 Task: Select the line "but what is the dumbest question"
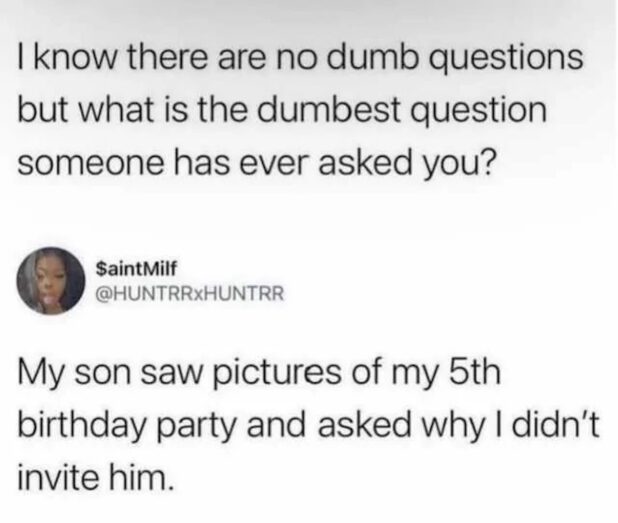(x=283, y=107)
